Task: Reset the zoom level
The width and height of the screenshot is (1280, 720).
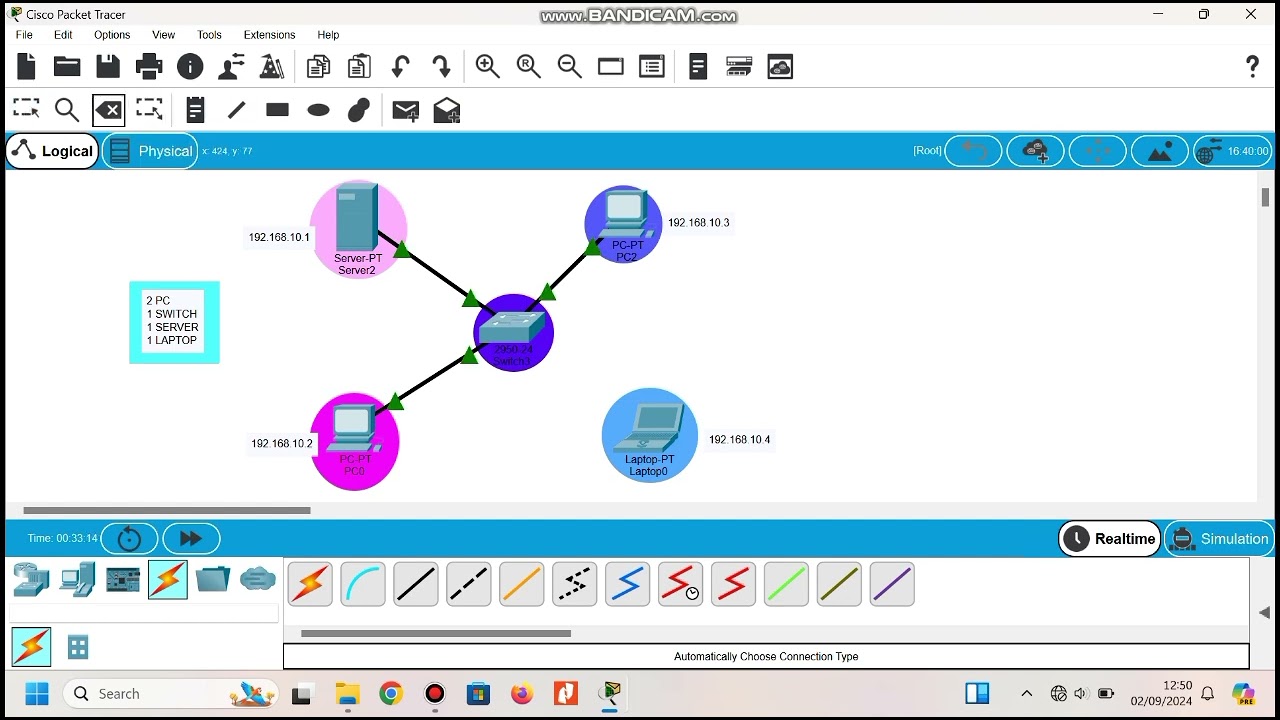Action: (529, 67)
